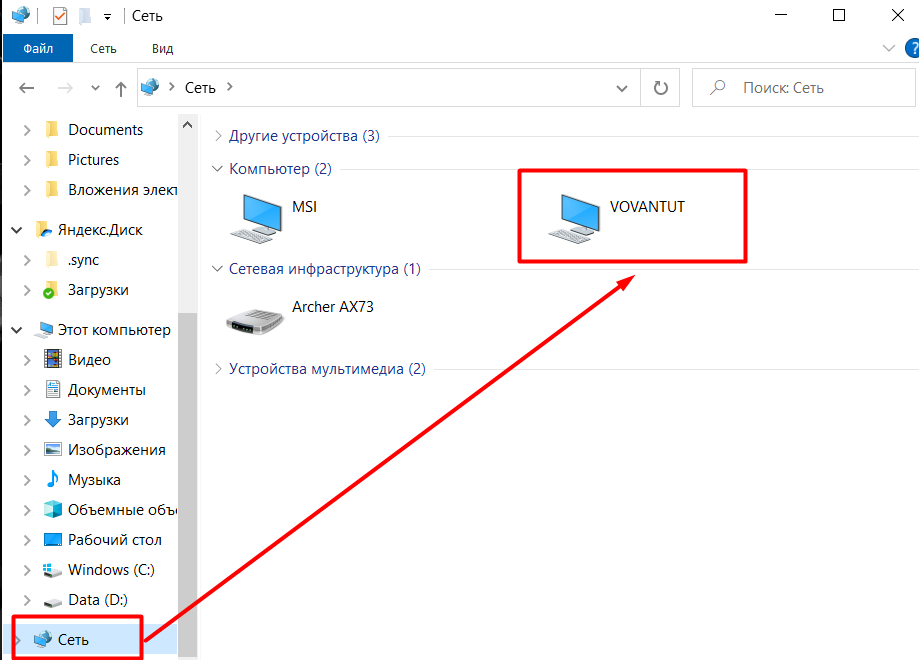Open the Файл menu
This screenshot has height=660, width=919.
click(37, 47)
